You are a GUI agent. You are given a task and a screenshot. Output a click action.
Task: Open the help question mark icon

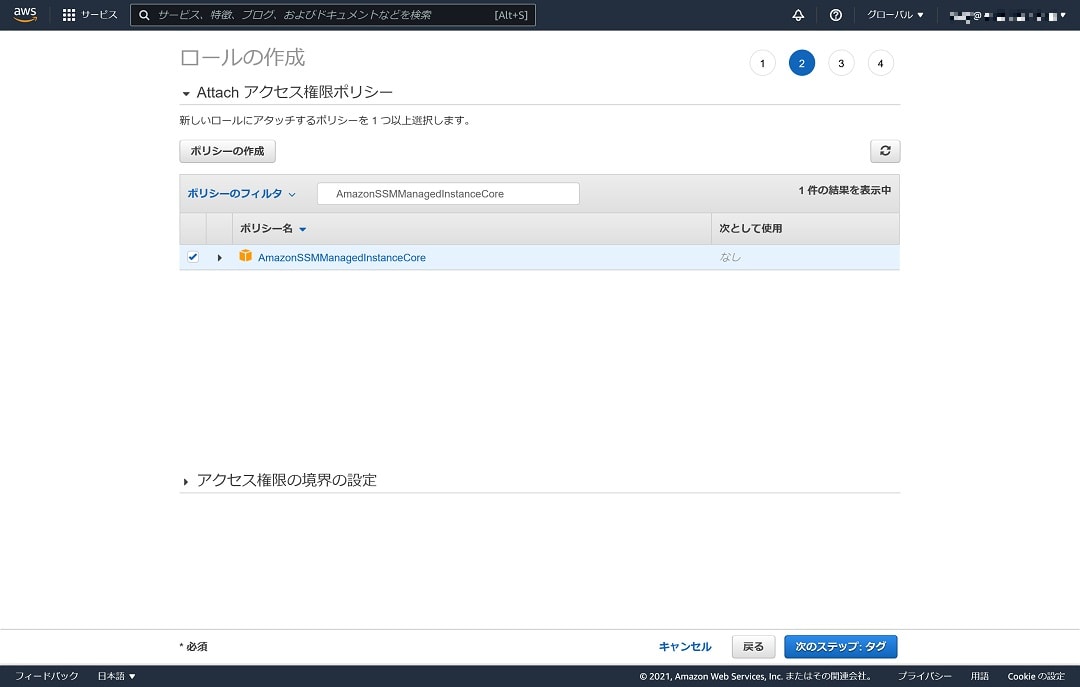[835, 15]
